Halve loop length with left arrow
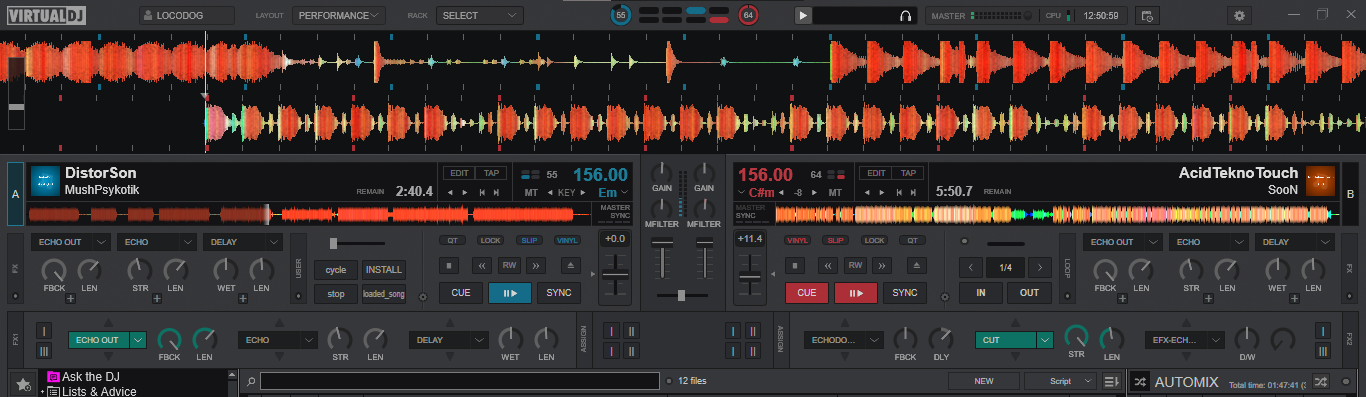This screenshot has width=1366, height=397. click(971, 267)
